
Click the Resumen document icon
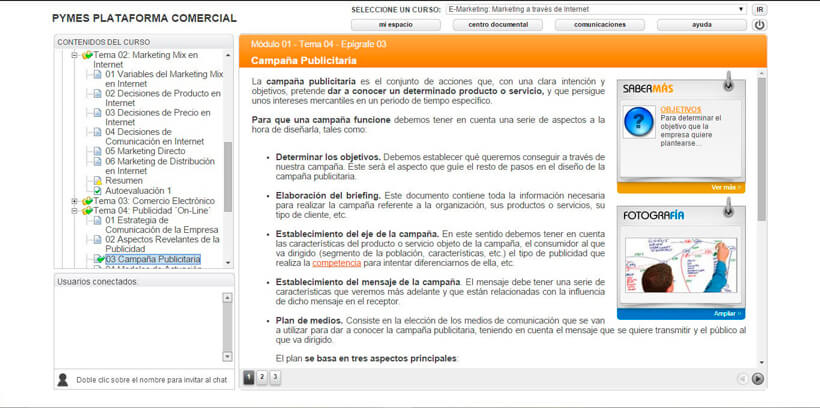tap(97, 181)
